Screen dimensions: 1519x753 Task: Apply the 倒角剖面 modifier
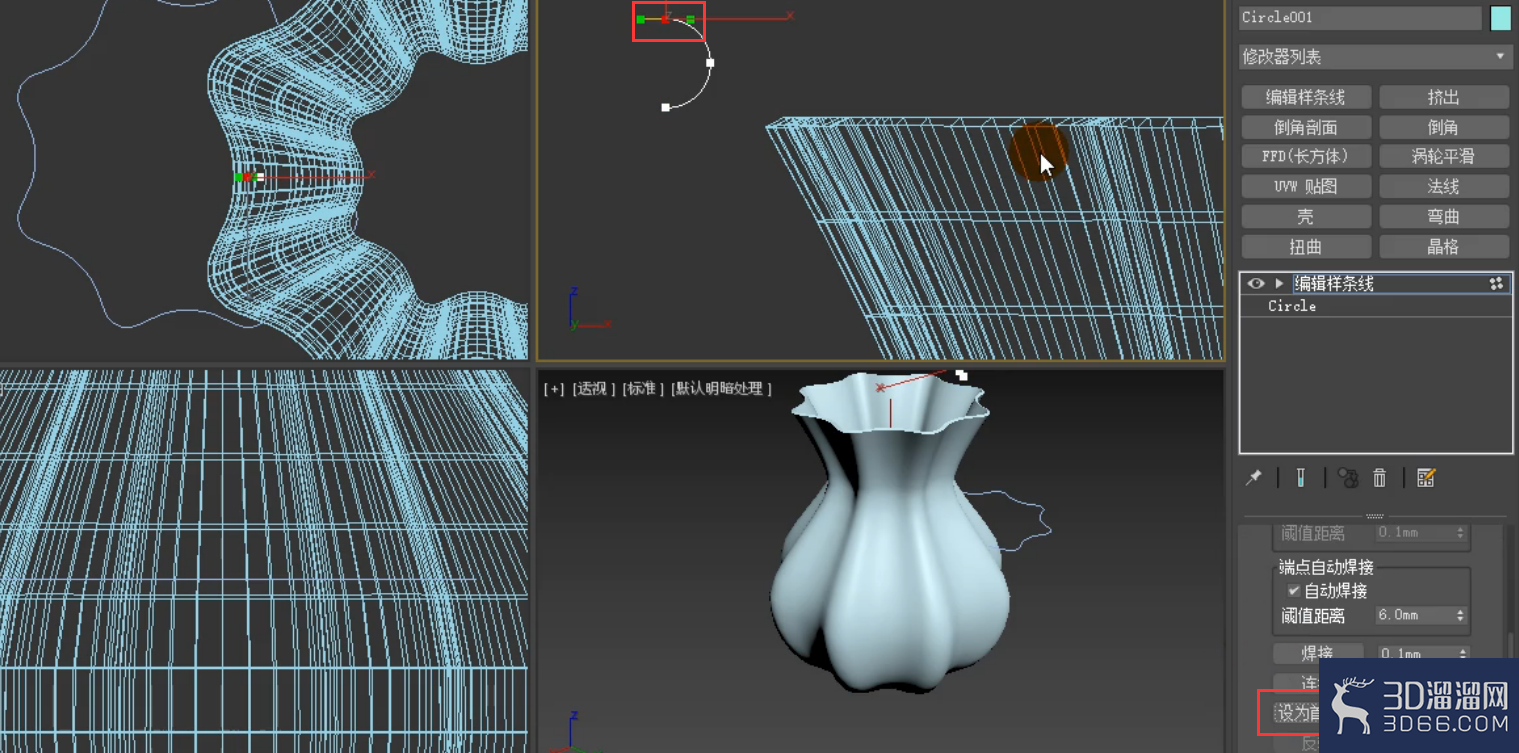tap(1306, 127)
